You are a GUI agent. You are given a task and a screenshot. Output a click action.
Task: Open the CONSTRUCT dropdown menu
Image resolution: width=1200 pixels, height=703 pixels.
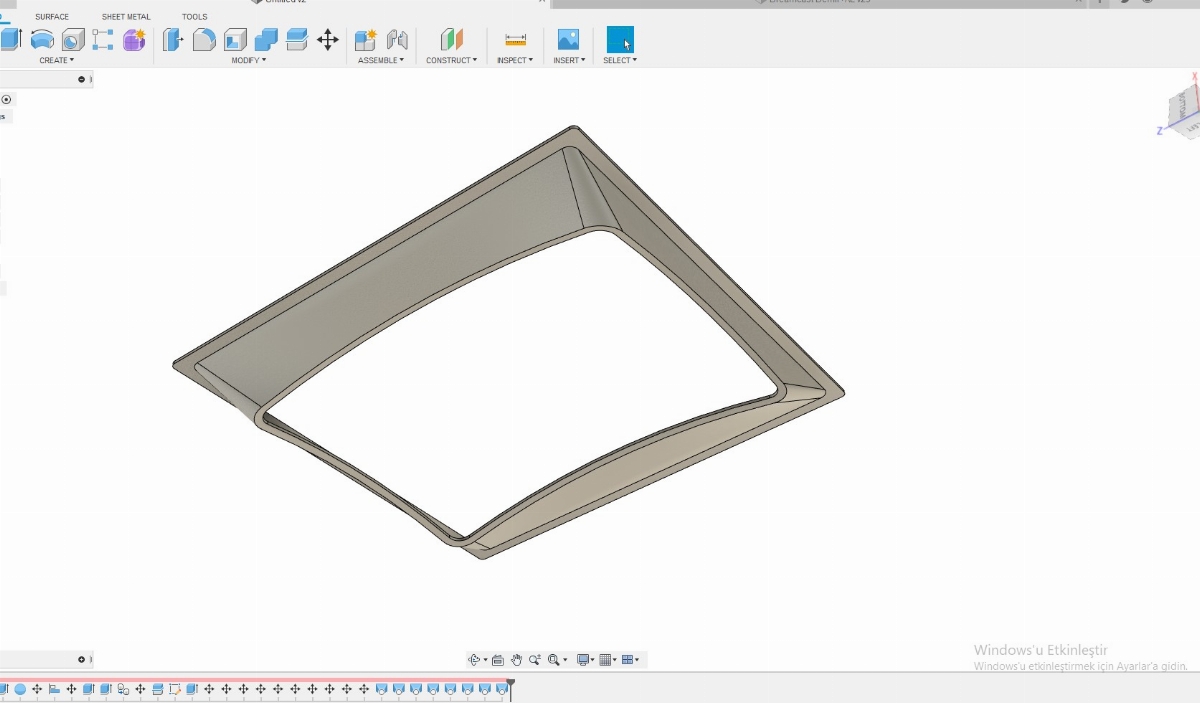click(452, 60)
